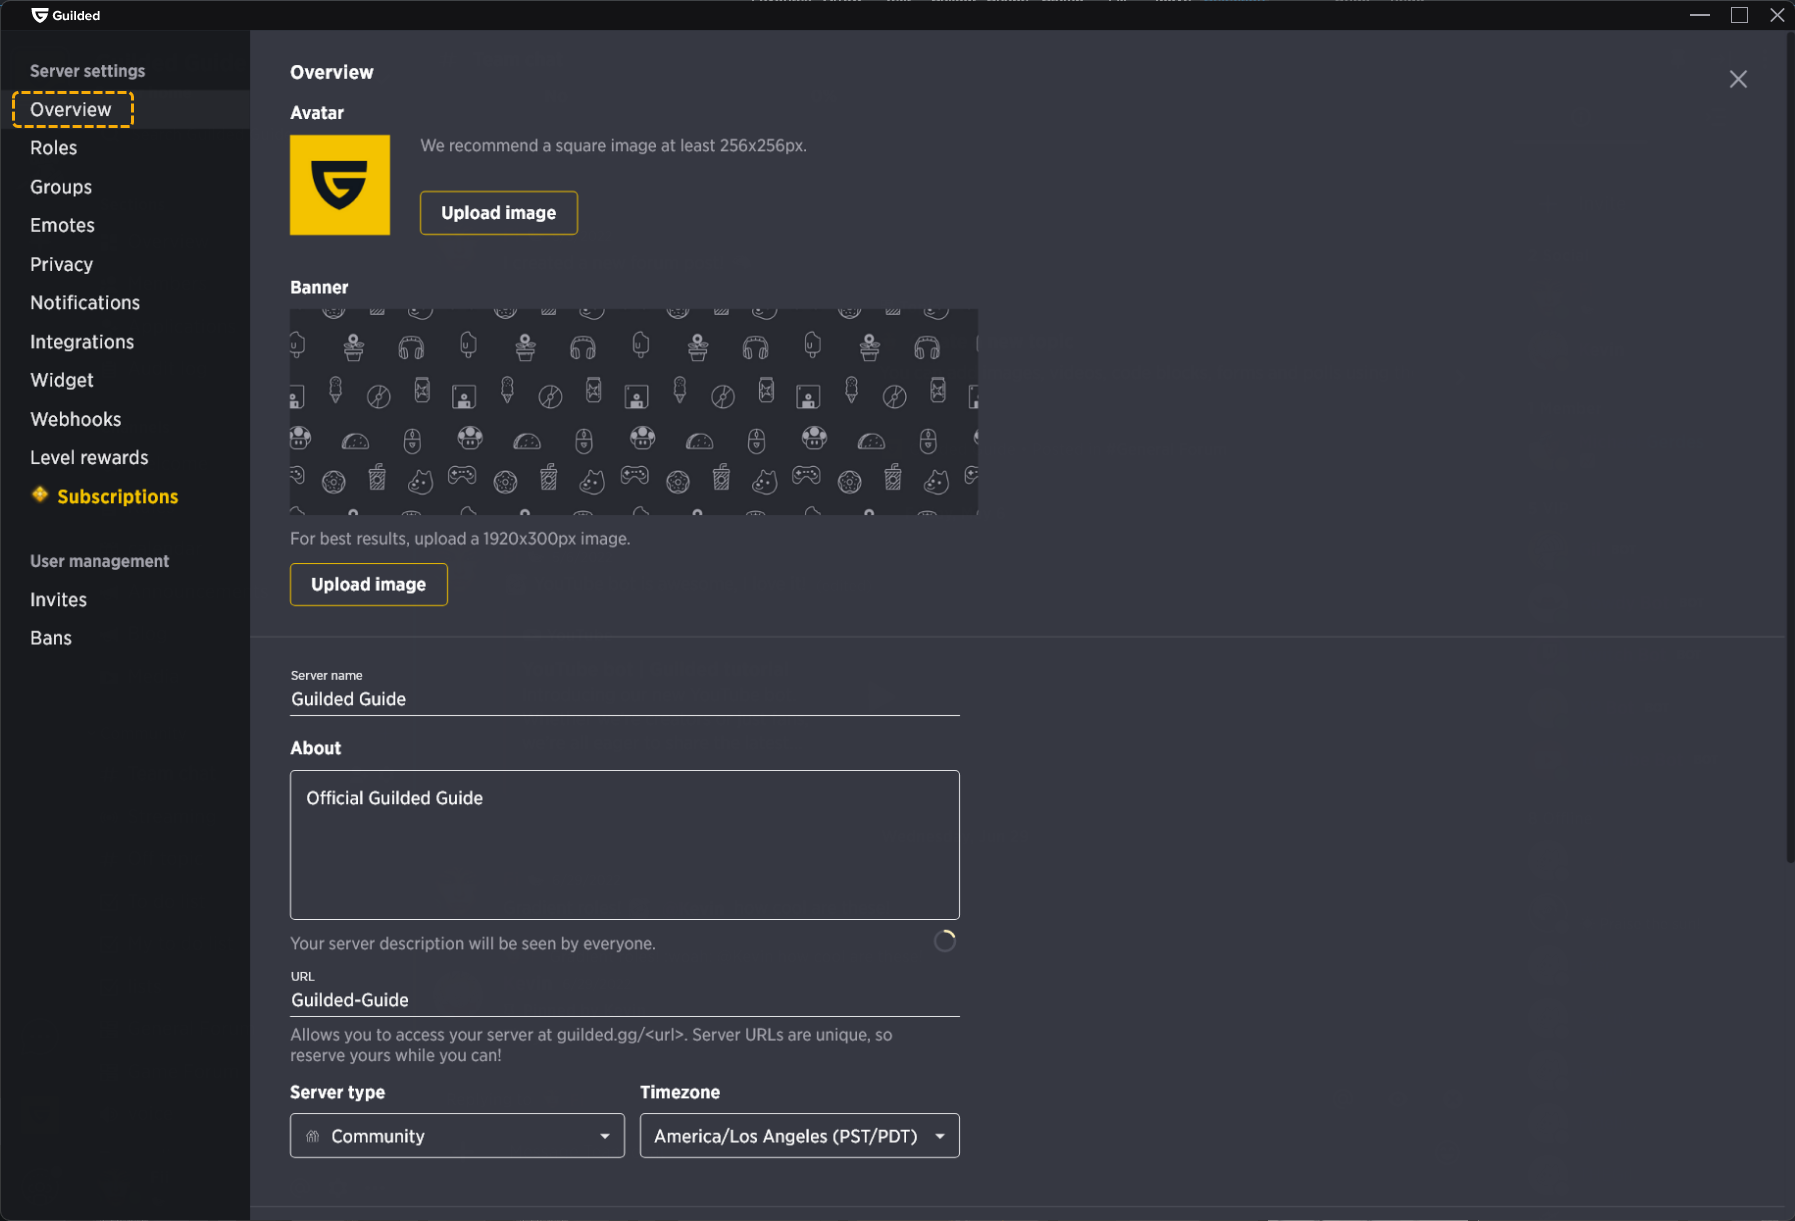This screenshot has width=1795, height=1221.
Task: Open the Server type dropdown
Action: (x=457, y=1136)
